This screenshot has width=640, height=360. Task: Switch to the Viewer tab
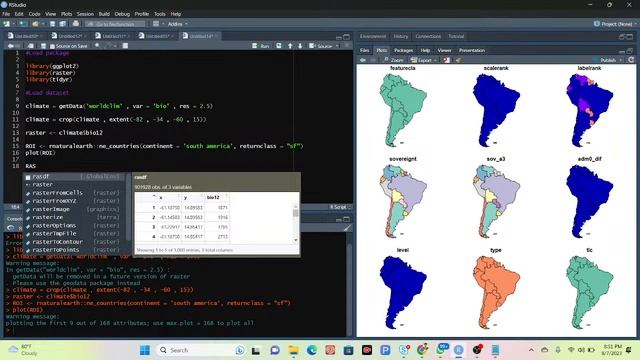(444, 50)
